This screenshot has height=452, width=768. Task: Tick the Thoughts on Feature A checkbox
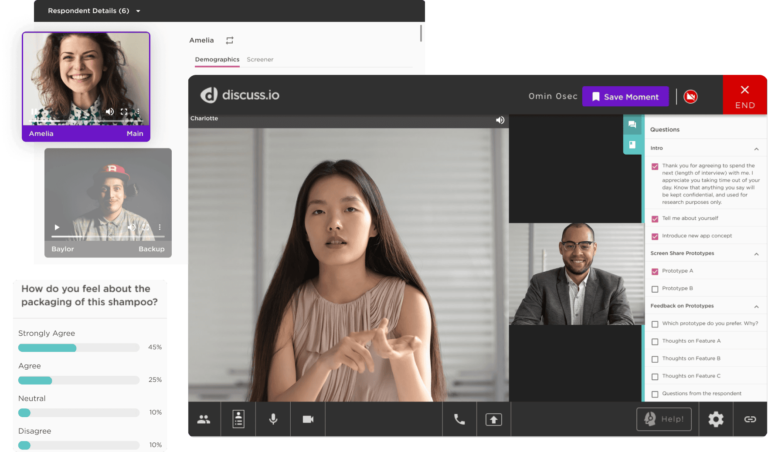[655, 341]
